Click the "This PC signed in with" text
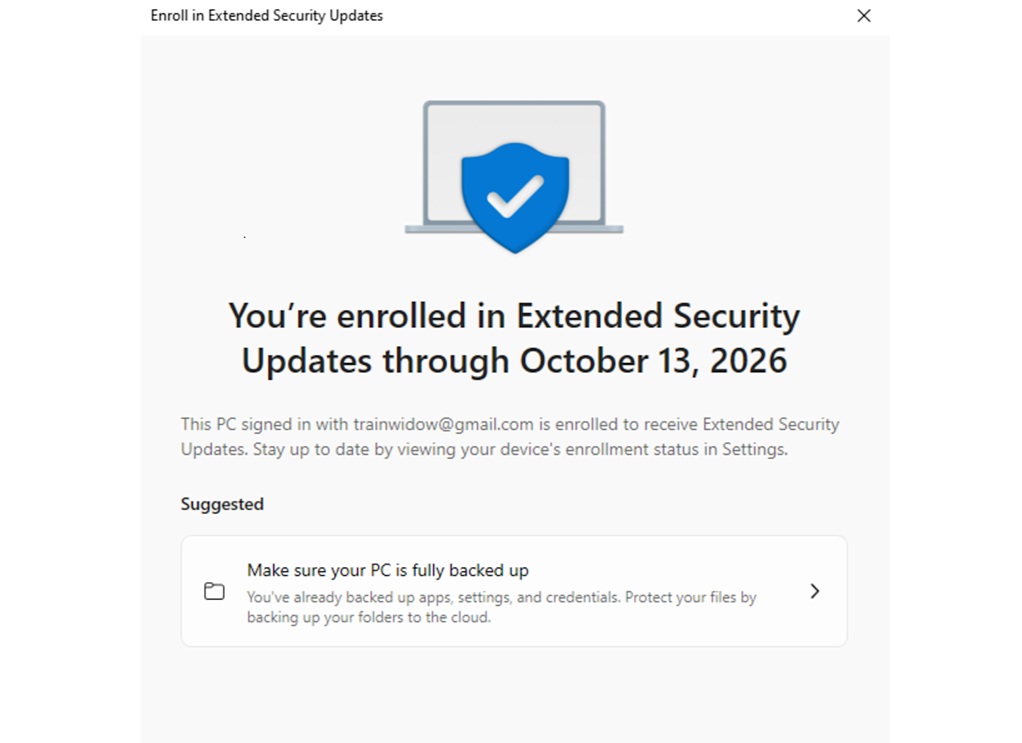This screenshot has height=743, width=1022. [x=264, y=424]
